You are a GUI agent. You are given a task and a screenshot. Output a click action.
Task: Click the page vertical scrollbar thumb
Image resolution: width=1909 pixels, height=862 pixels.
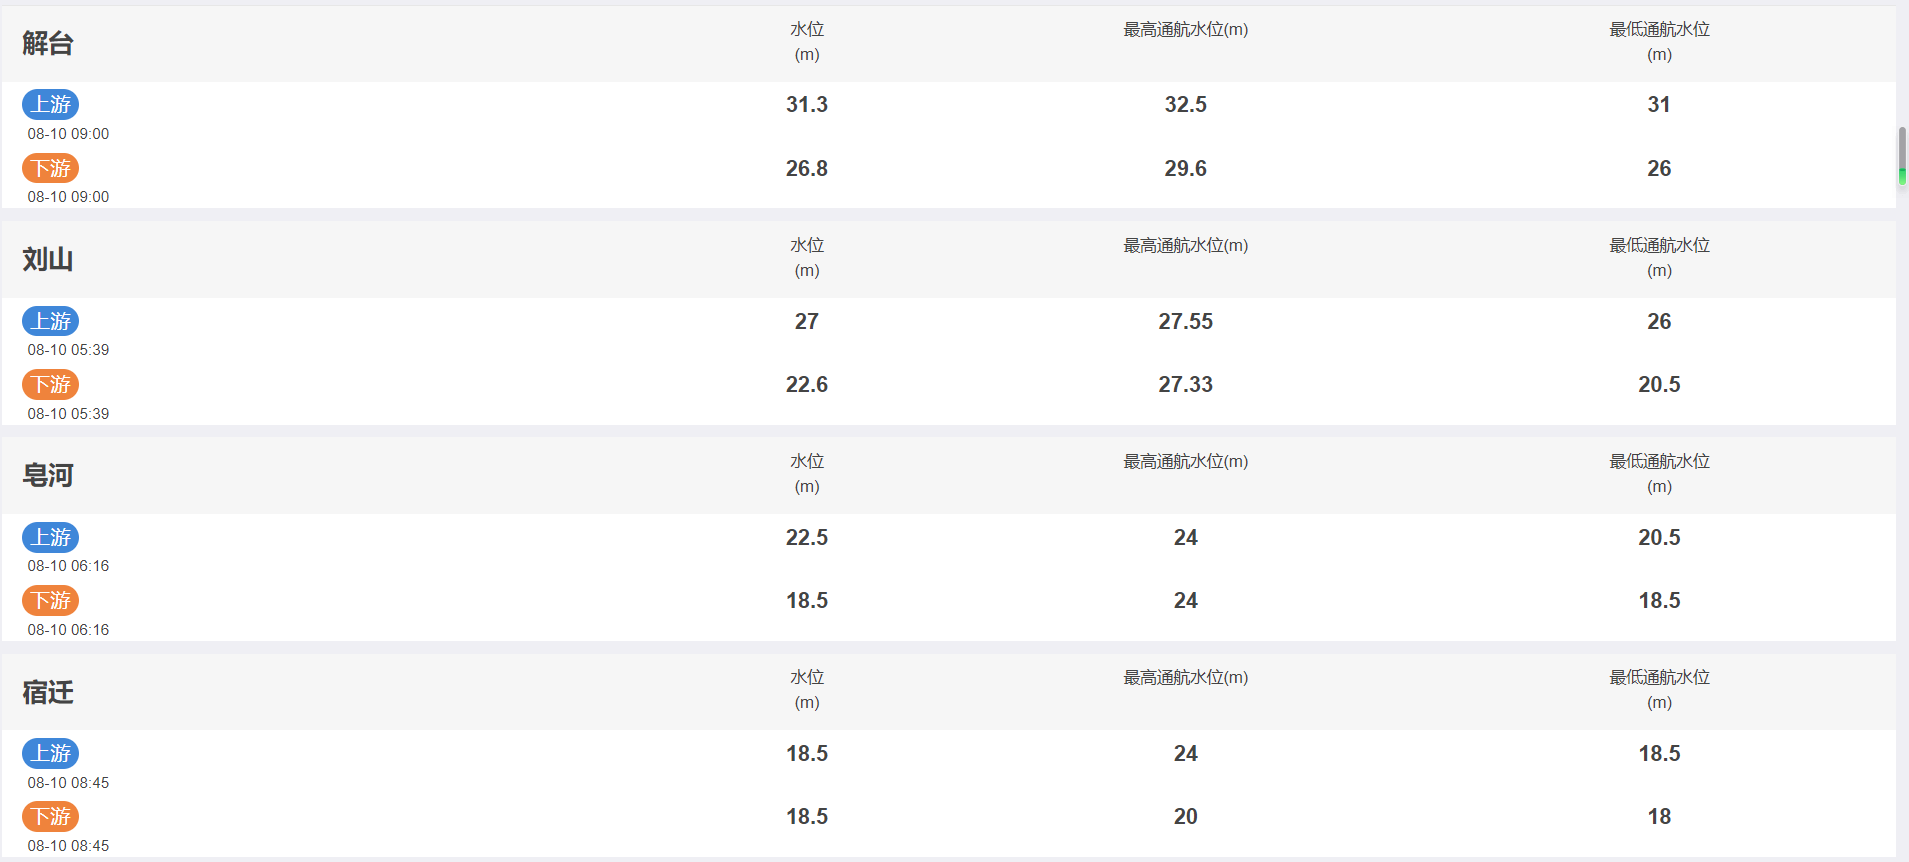(1902, 156)
